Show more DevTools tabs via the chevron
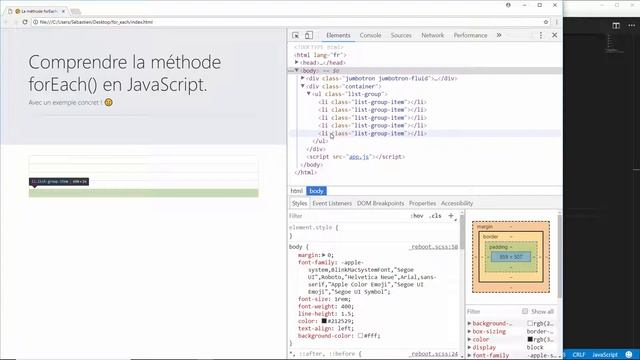The image size is (640, 360). pos(499,36)
